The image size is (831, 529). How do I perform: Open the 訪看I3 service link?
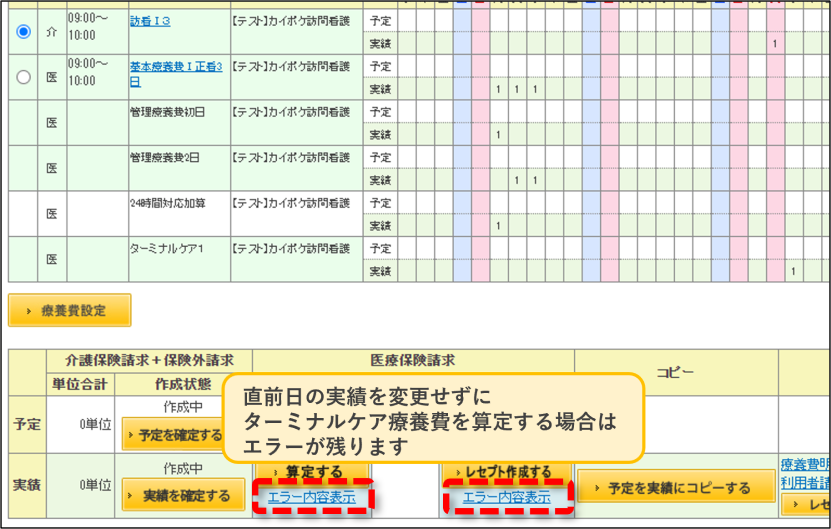[x=150, y=21]
